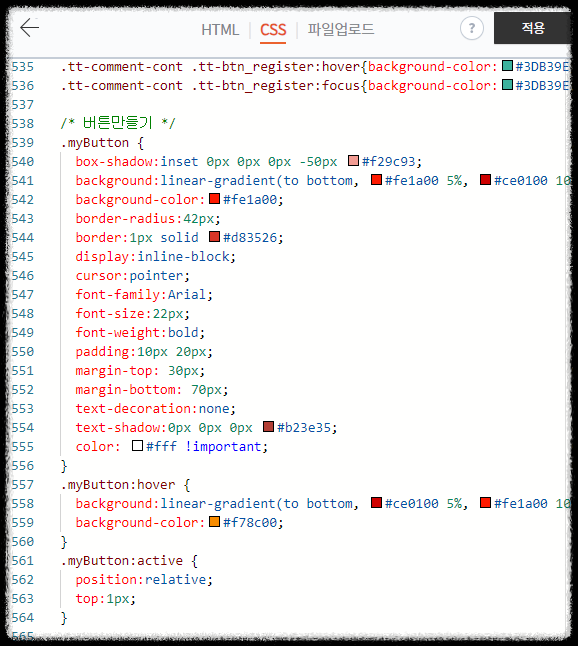Click line number 557

(23, 484)
